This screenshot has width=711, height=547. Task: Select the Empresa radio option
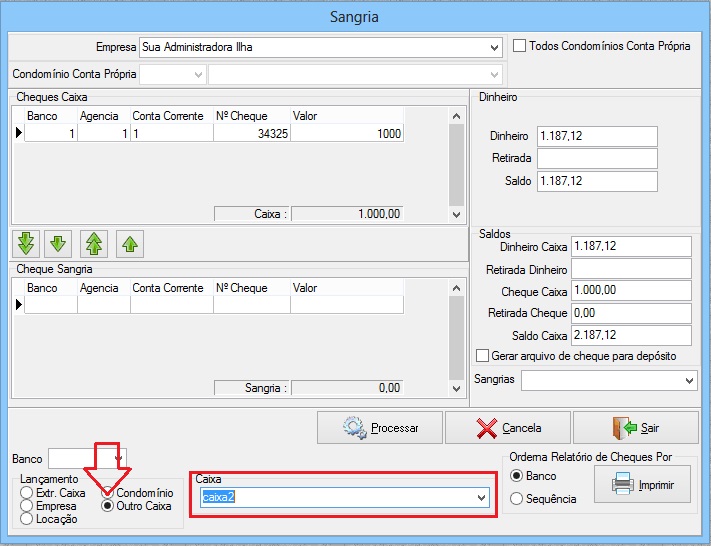pos(27,506)
